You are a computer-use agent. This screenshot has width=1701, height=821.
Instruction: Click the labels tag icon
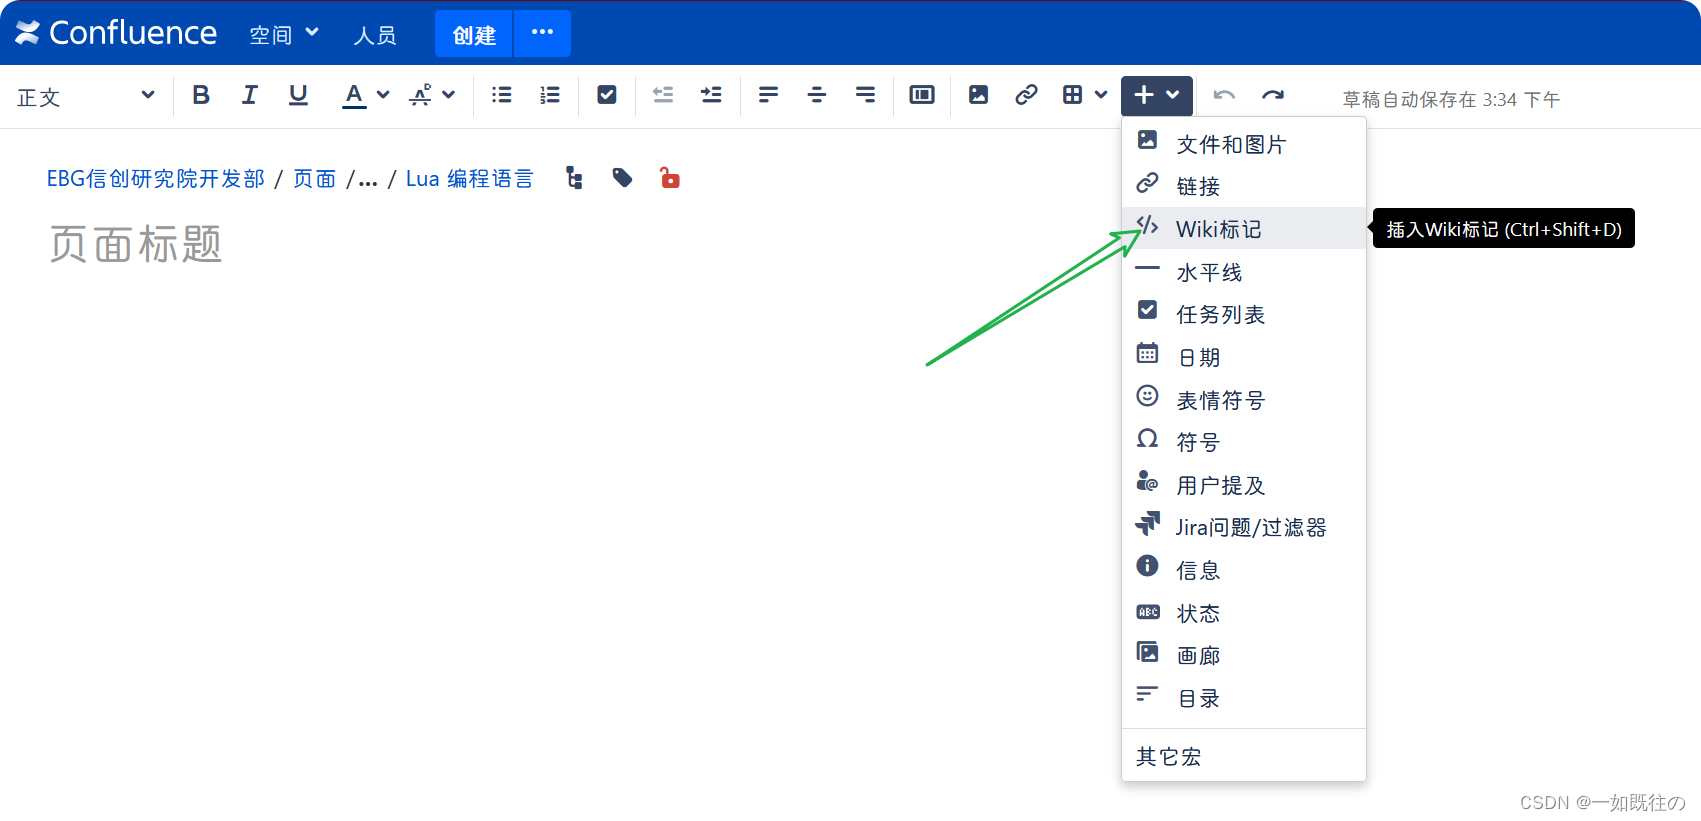point(622,178)
